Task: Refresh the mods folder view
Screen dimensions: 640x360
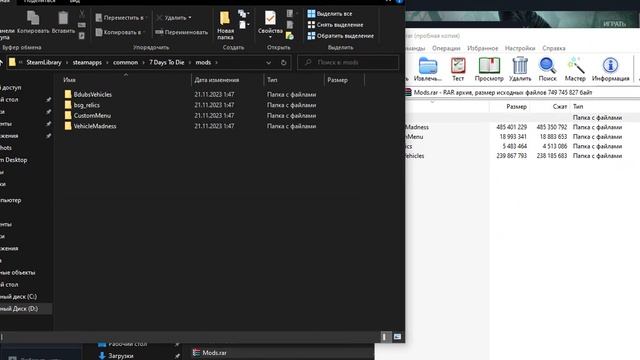Action: [x=283, y=62]
